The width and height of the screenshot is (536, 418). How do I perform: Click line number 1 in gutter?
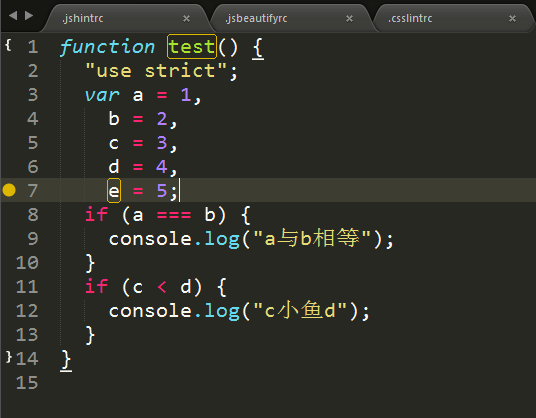click(33, 47)
